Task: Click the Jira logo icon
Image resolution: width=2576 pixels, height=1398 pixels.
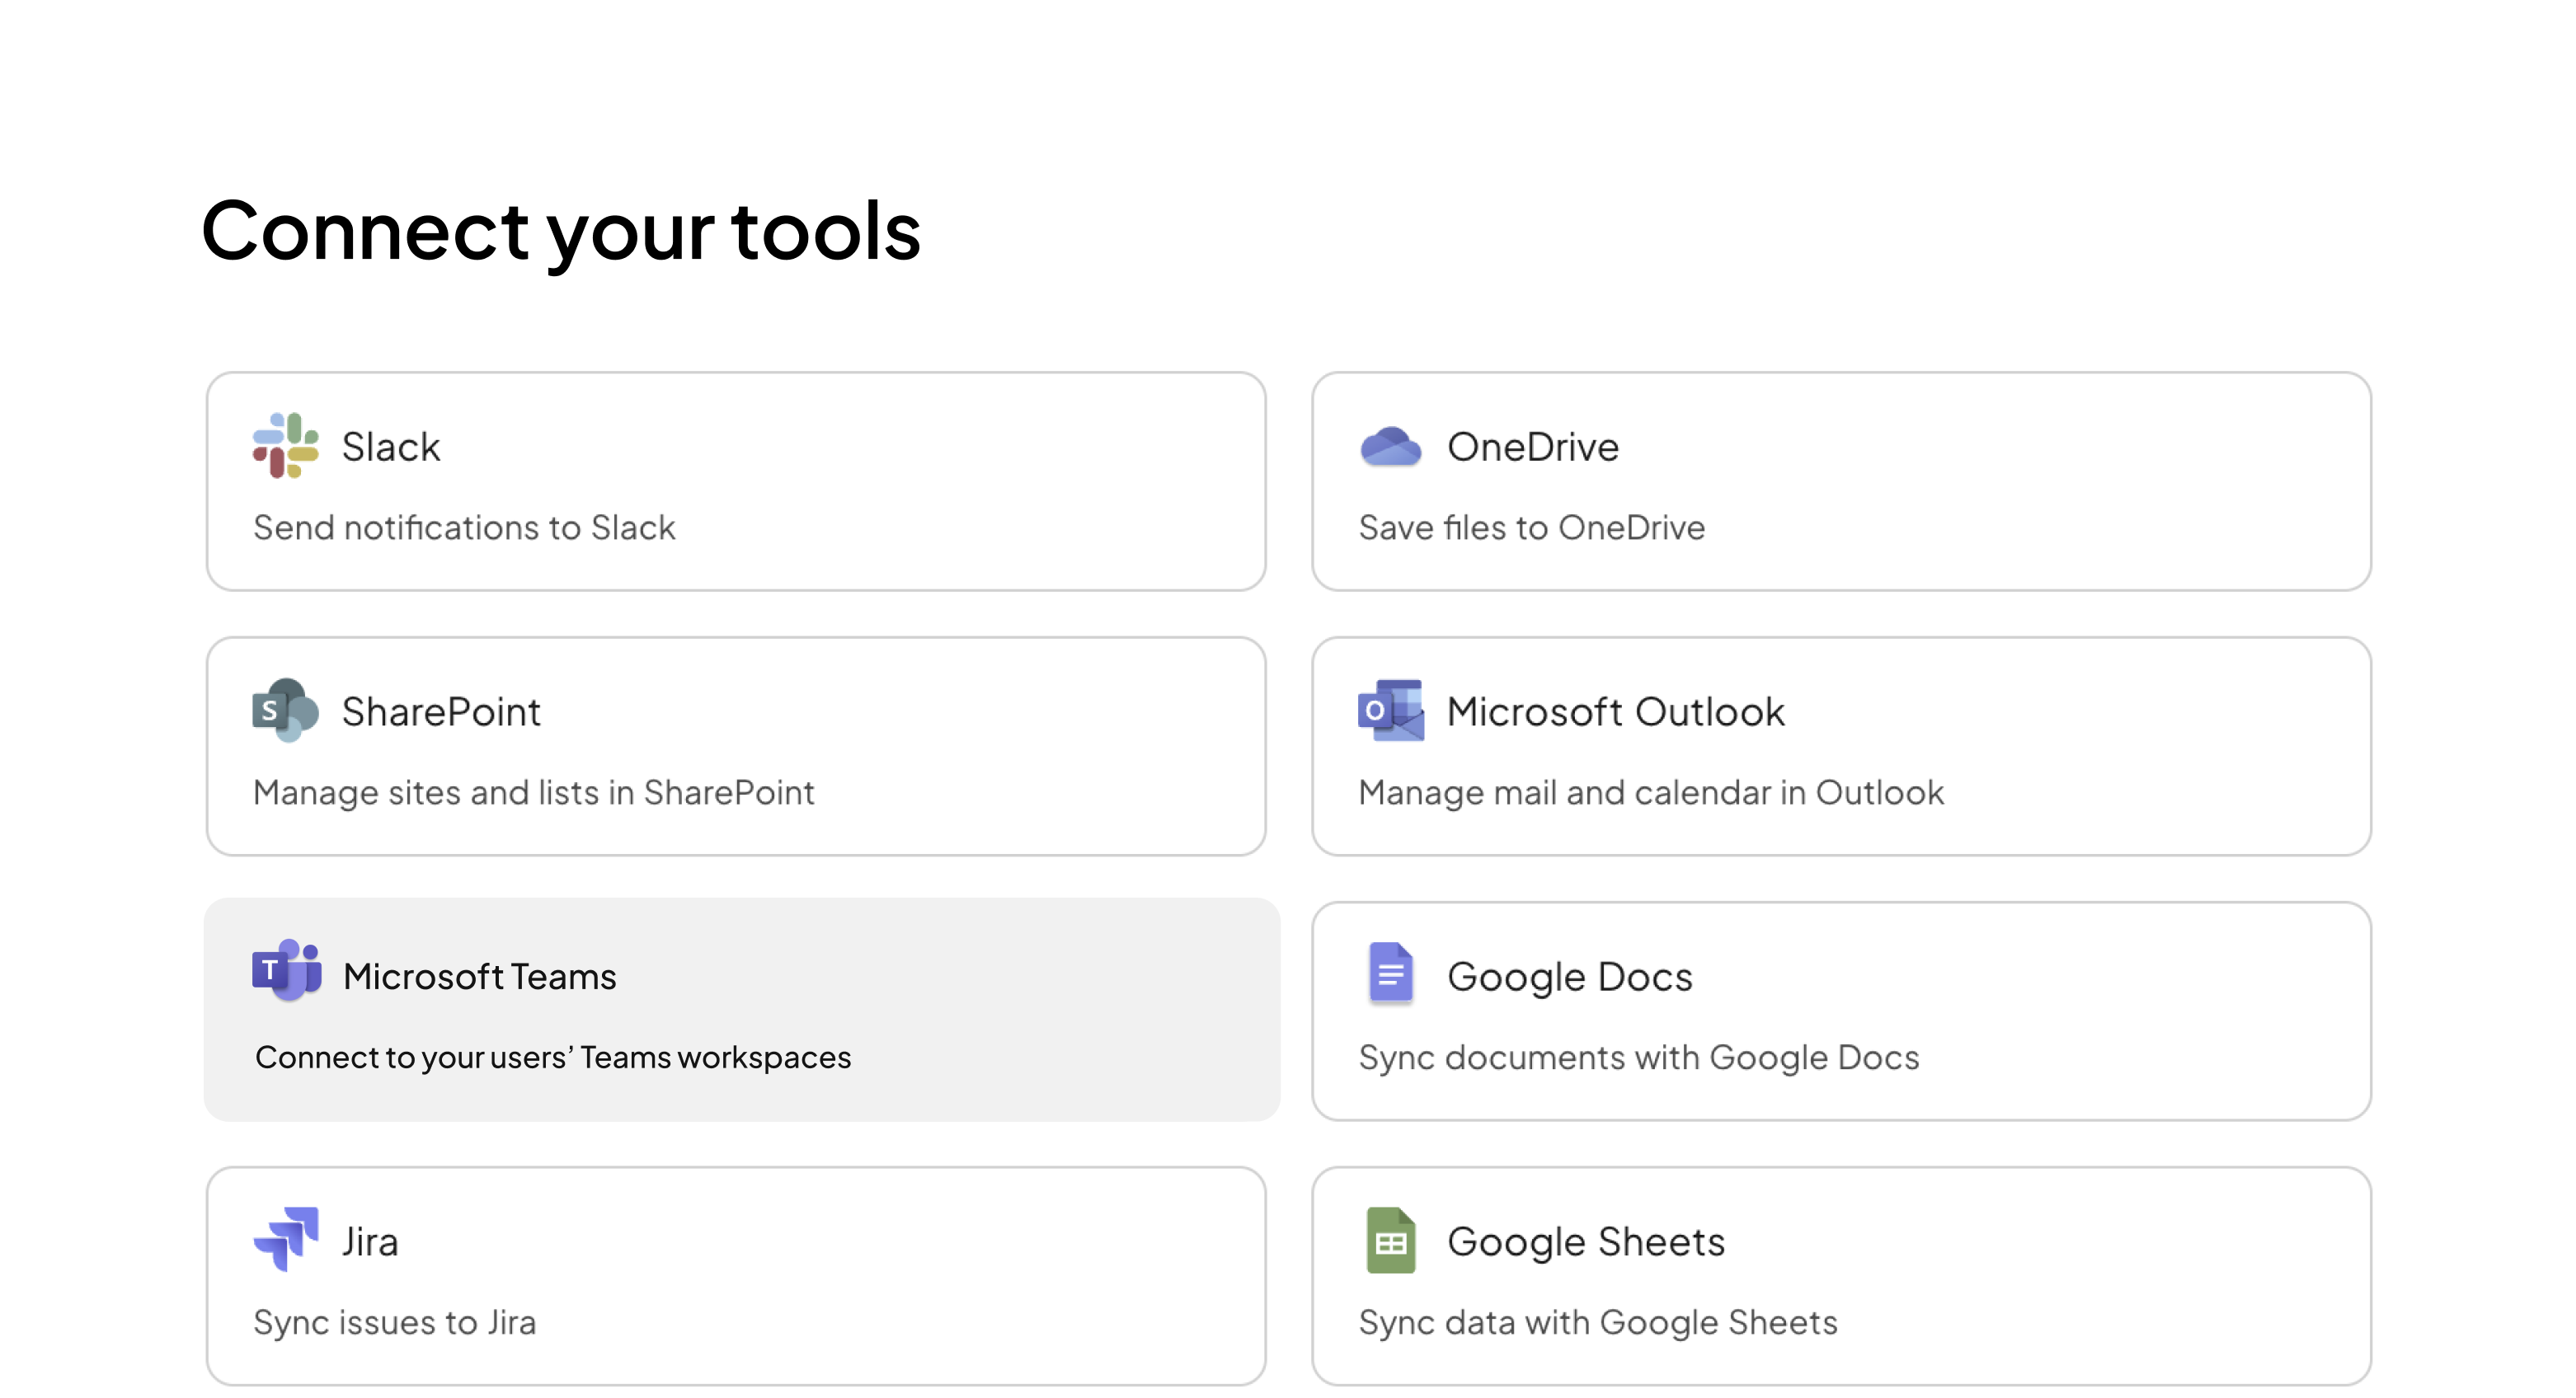Action: pos(286,1239)
